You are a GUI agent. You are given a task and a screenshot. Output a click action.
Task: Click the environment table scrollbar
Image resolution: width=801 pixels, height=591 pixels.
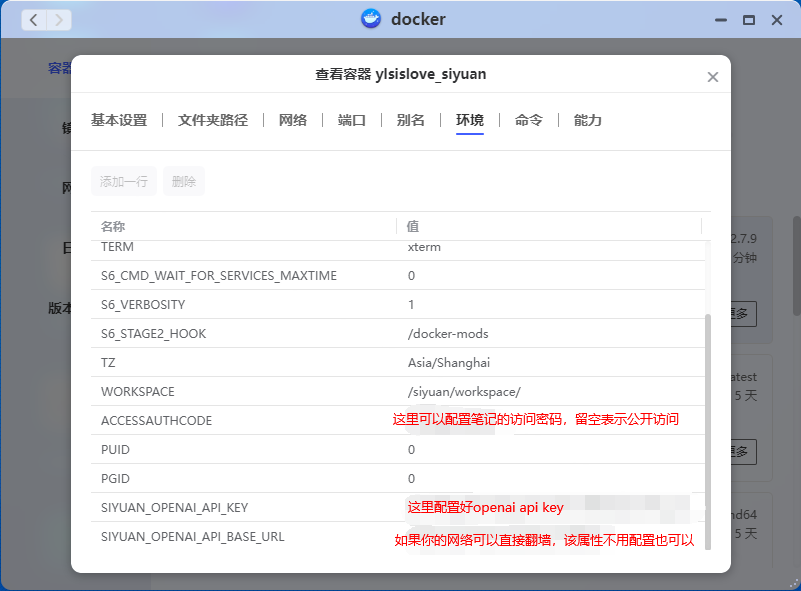tap(709, 430)
